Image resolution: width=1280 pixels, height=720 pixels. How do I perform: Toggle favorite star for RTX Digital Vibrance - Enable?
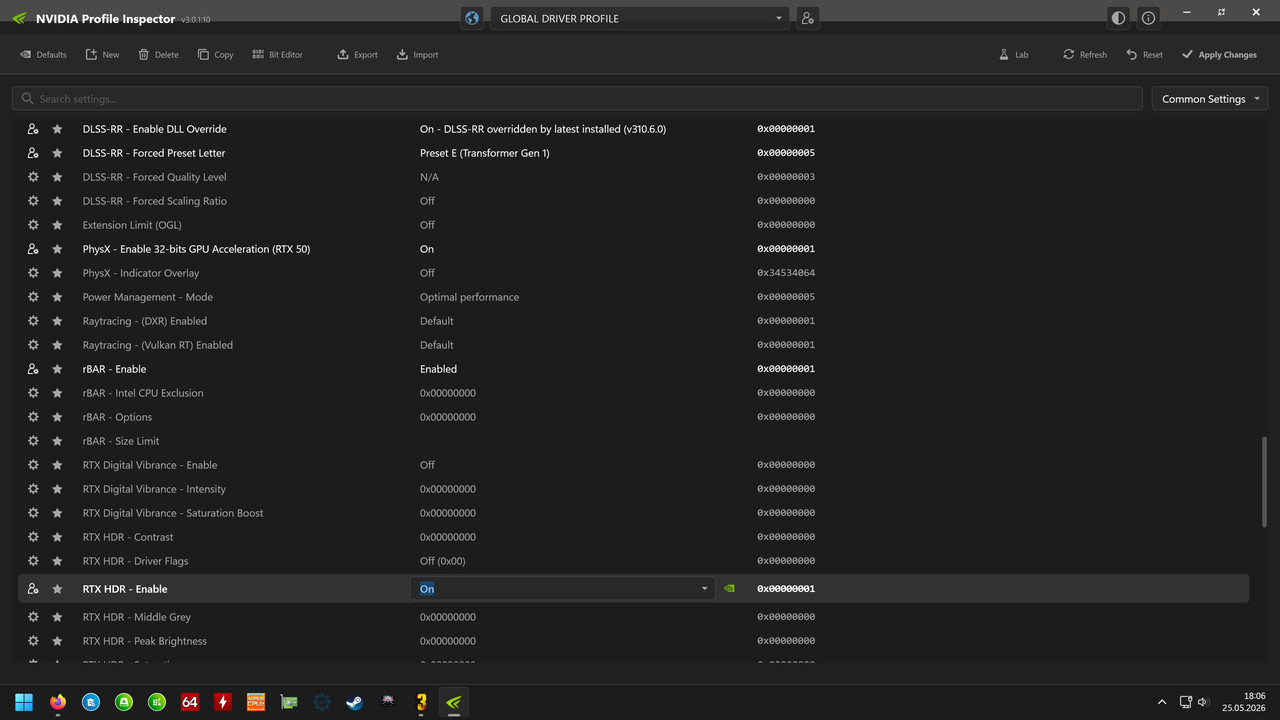click(57, 465)
